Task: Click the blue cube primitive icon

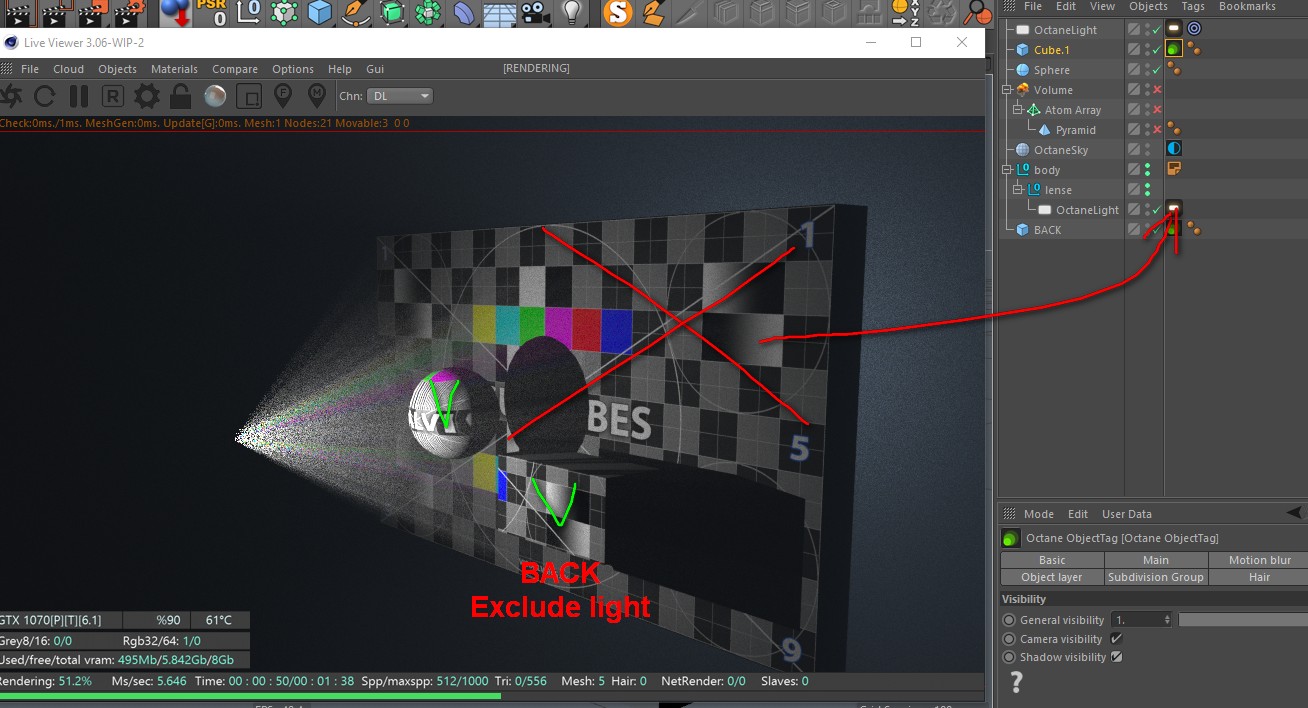Action: [x=320, y=12]
